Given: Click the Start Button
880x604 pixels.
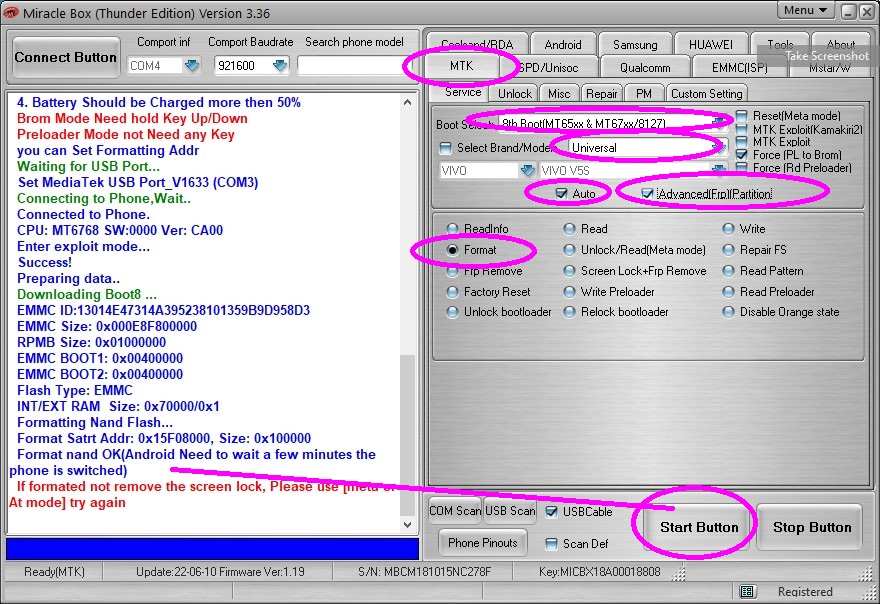Looking at the screenshot, I should pyautogui.click(x=699, y=527).
